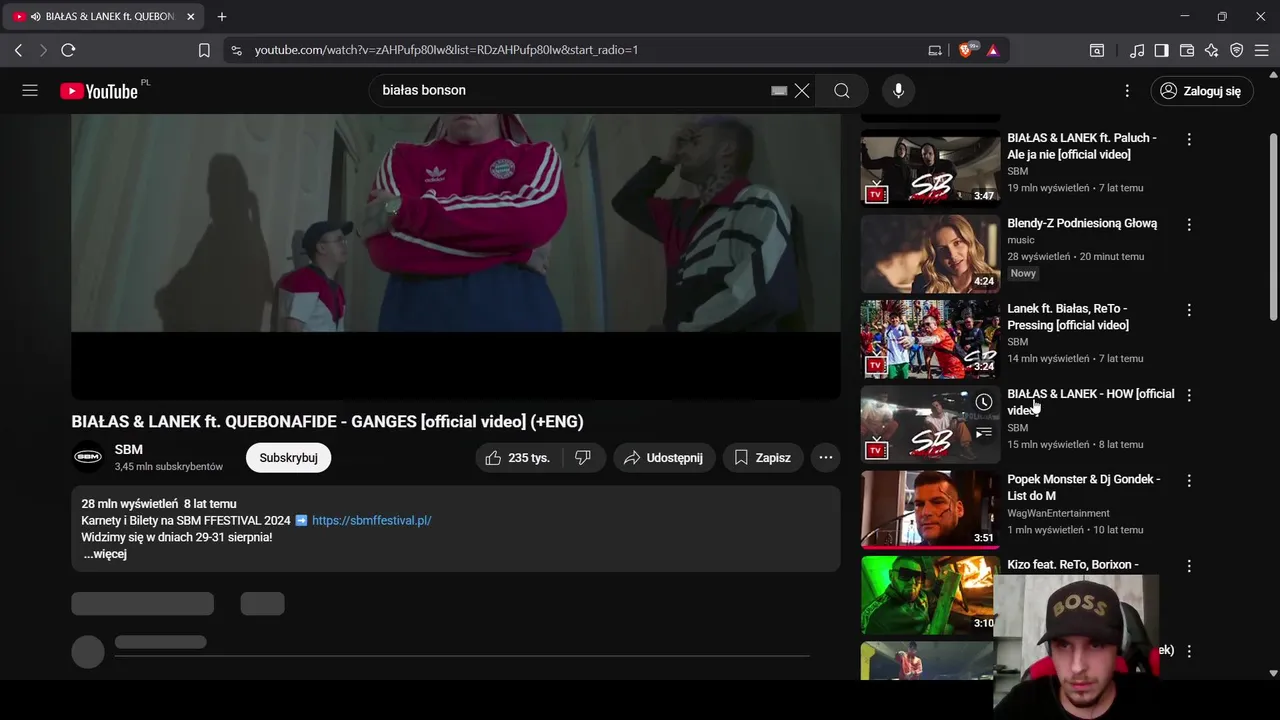Go forward in browser history
Image resolution: width=1280 pixels, height=720 pixels.
pos(43,50)
